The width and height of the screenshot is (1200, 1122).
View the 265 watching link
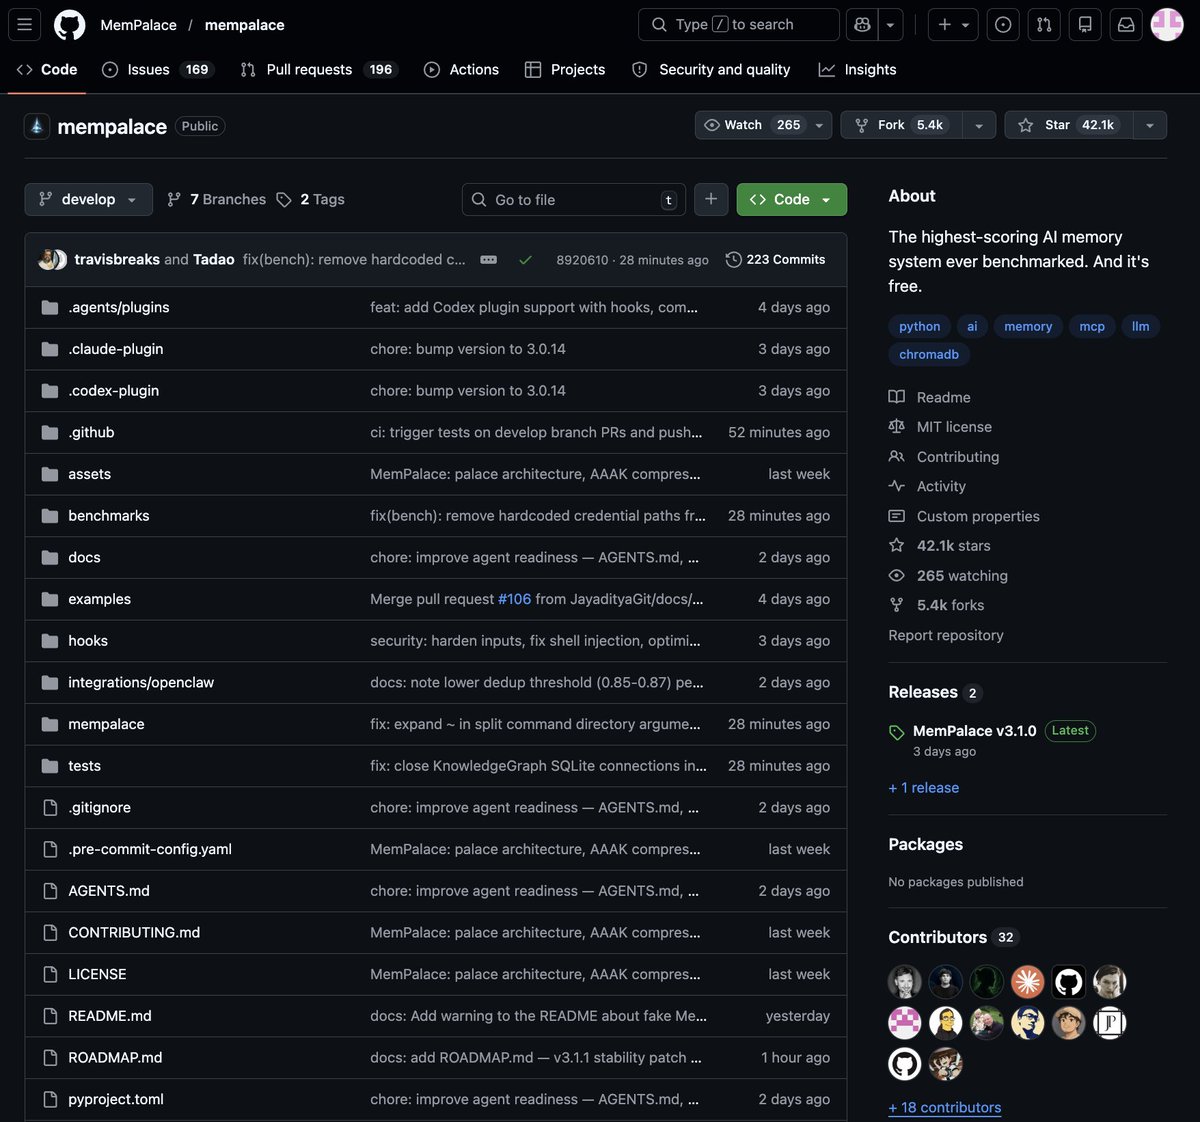point(949,576)
